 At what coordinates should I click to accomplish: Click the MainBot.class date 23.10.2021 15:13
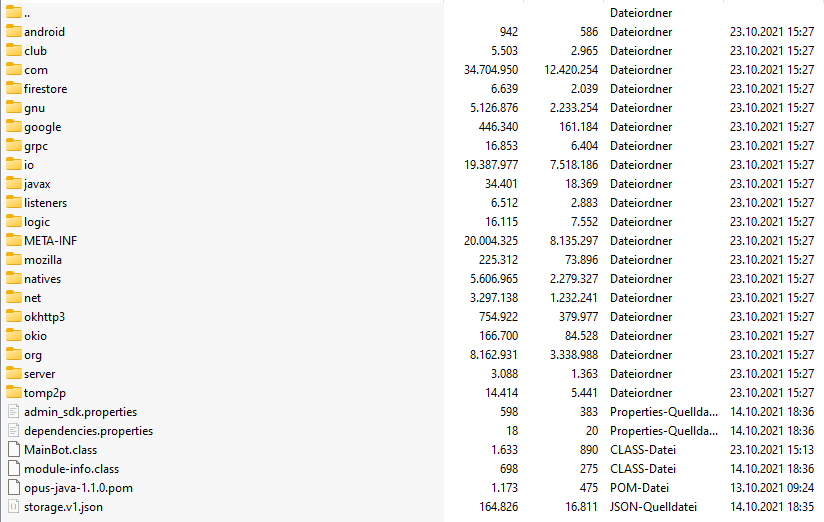point(771,450)
